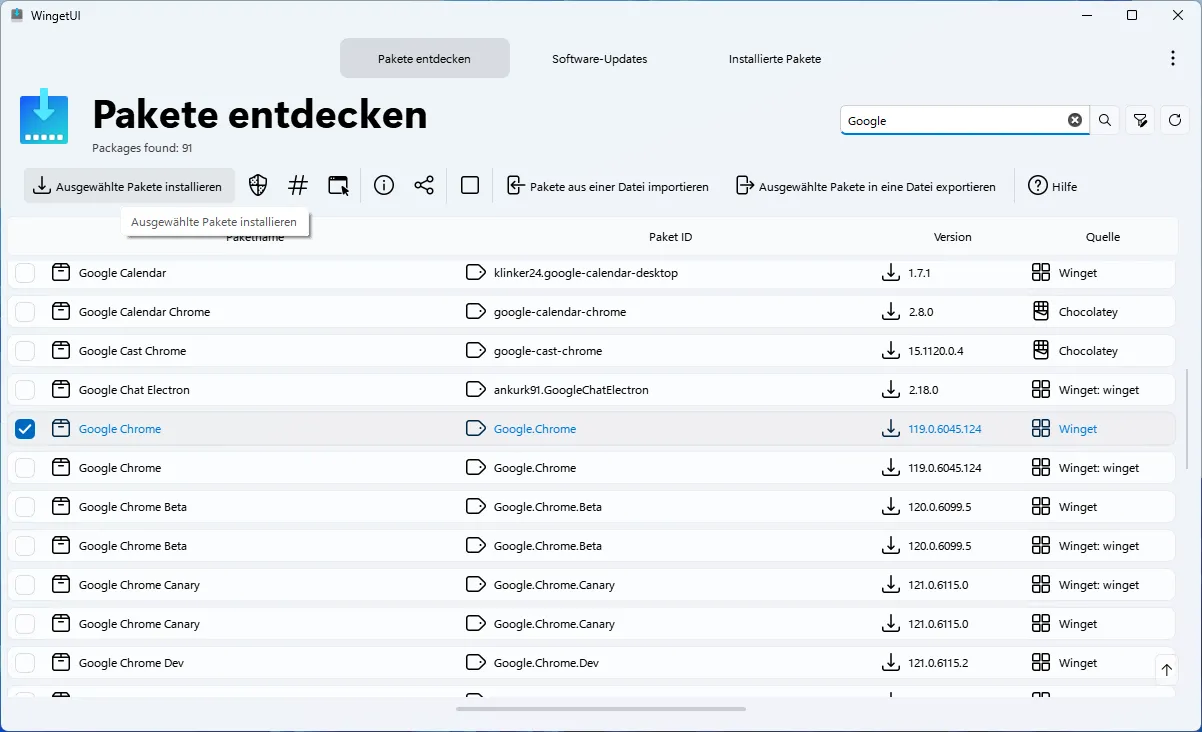
Task: Click the Chocolatey icon on the Google Cast Chrome row
Action: pos(1041,350)
